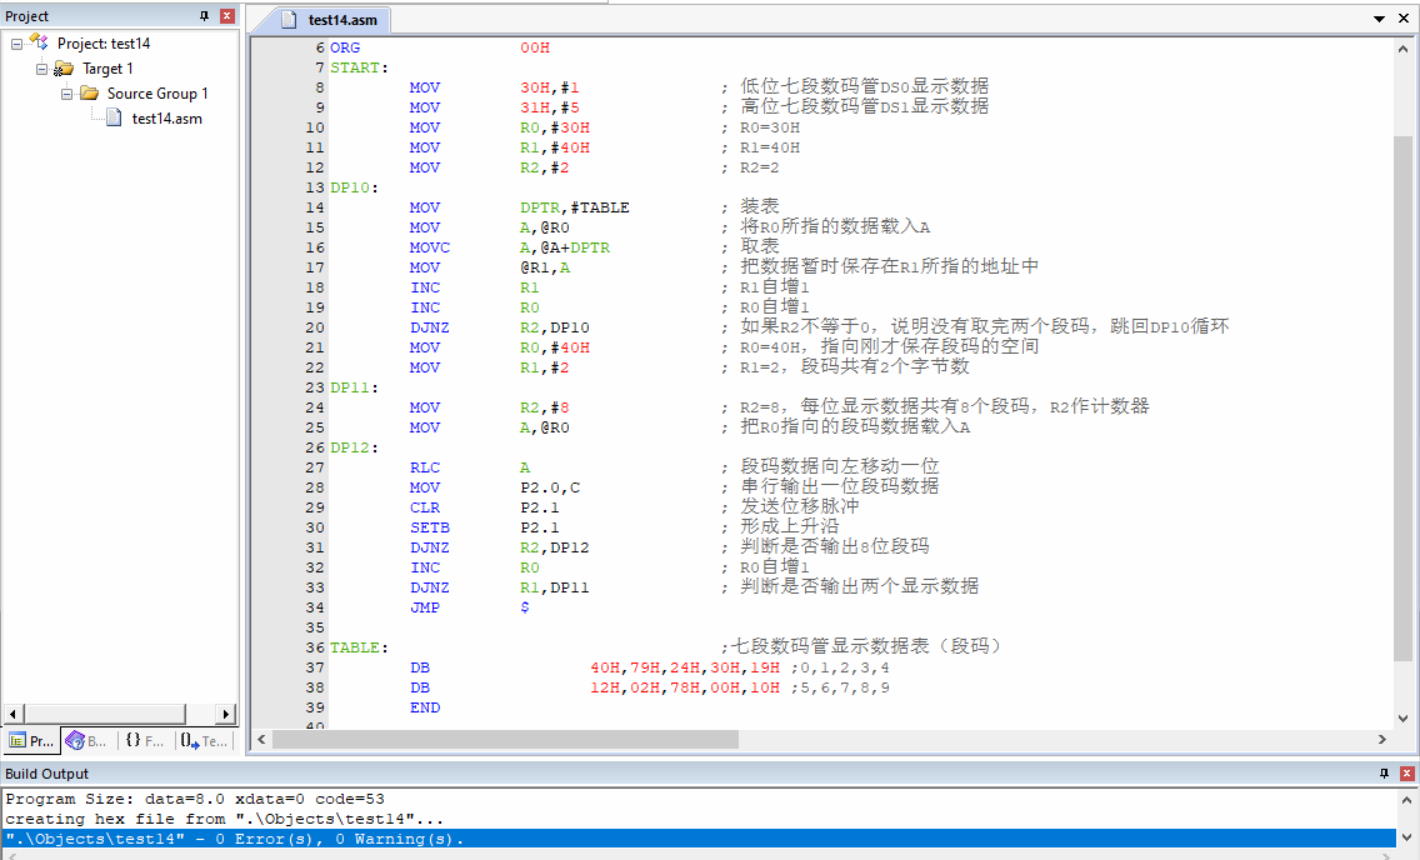Close the test14.asm editor window

[1403, 19]
